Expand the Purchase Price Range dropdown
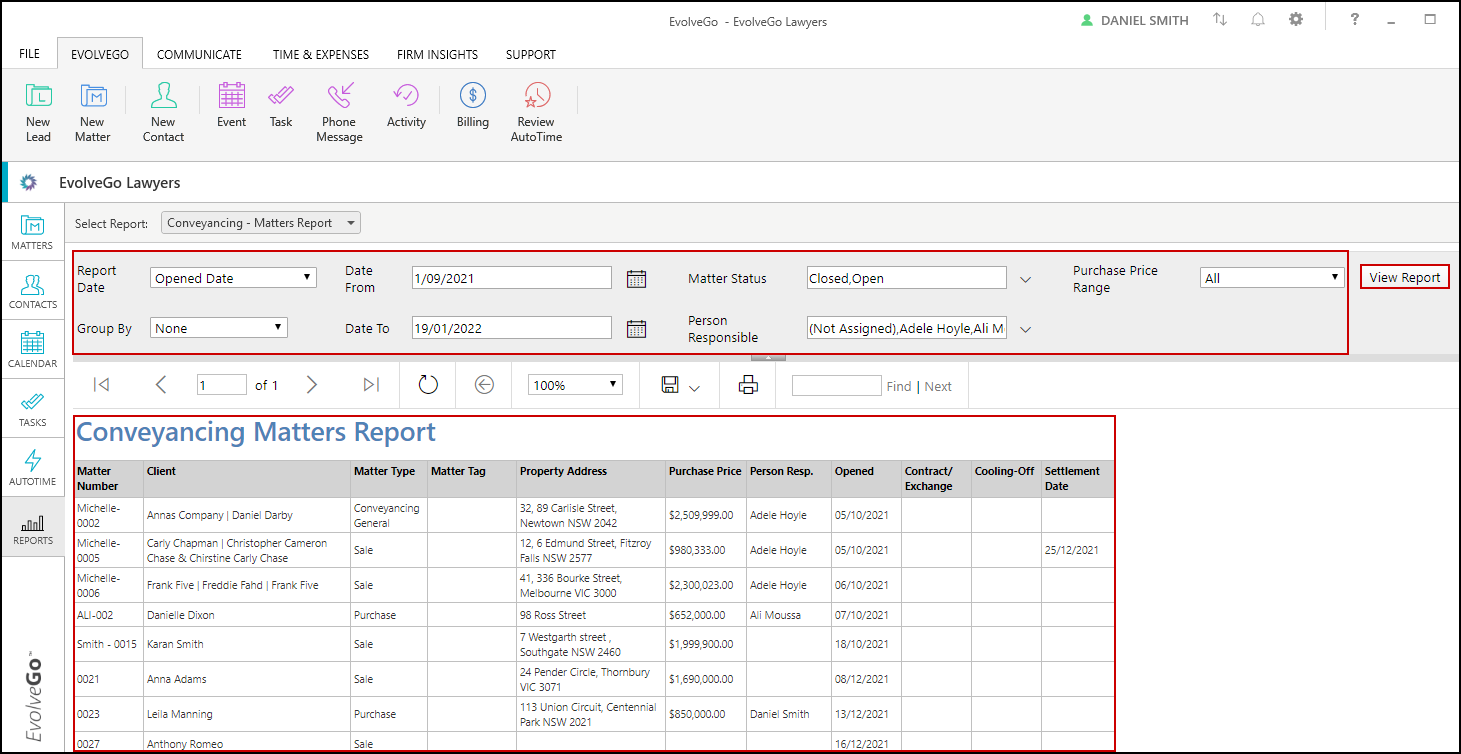1461x754 pixels. point(1272,278)
